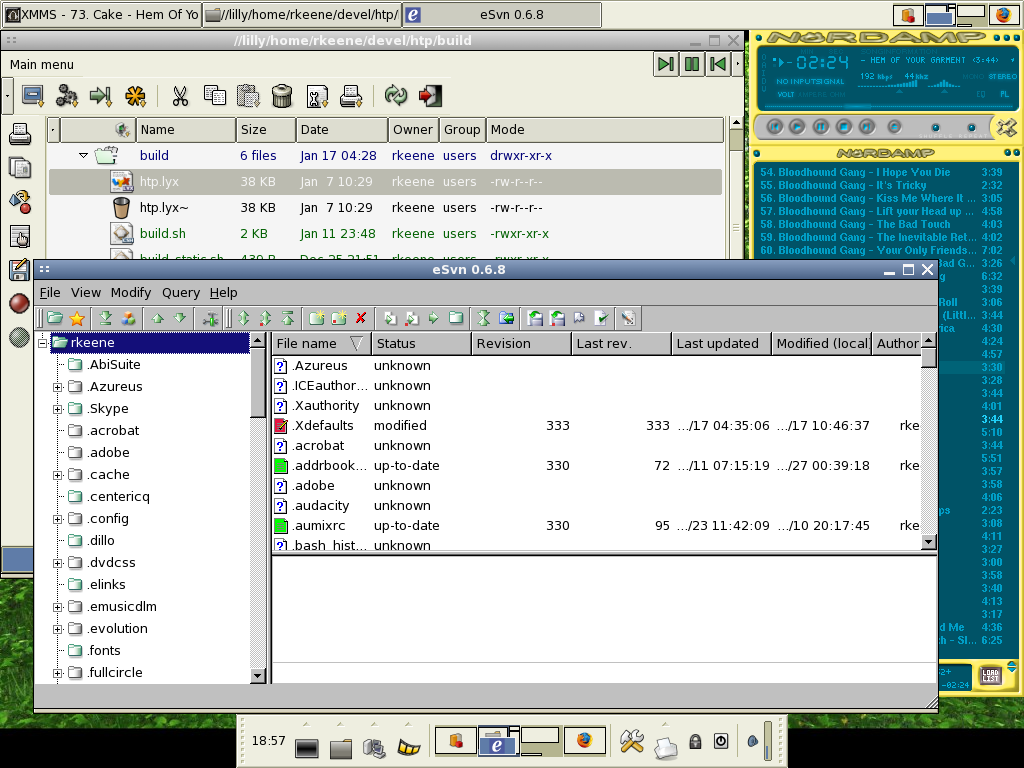Viewport: 1024px width, 768px height.
Task: Expand the .cache folder in the tree
Action: tap(57, 475)
